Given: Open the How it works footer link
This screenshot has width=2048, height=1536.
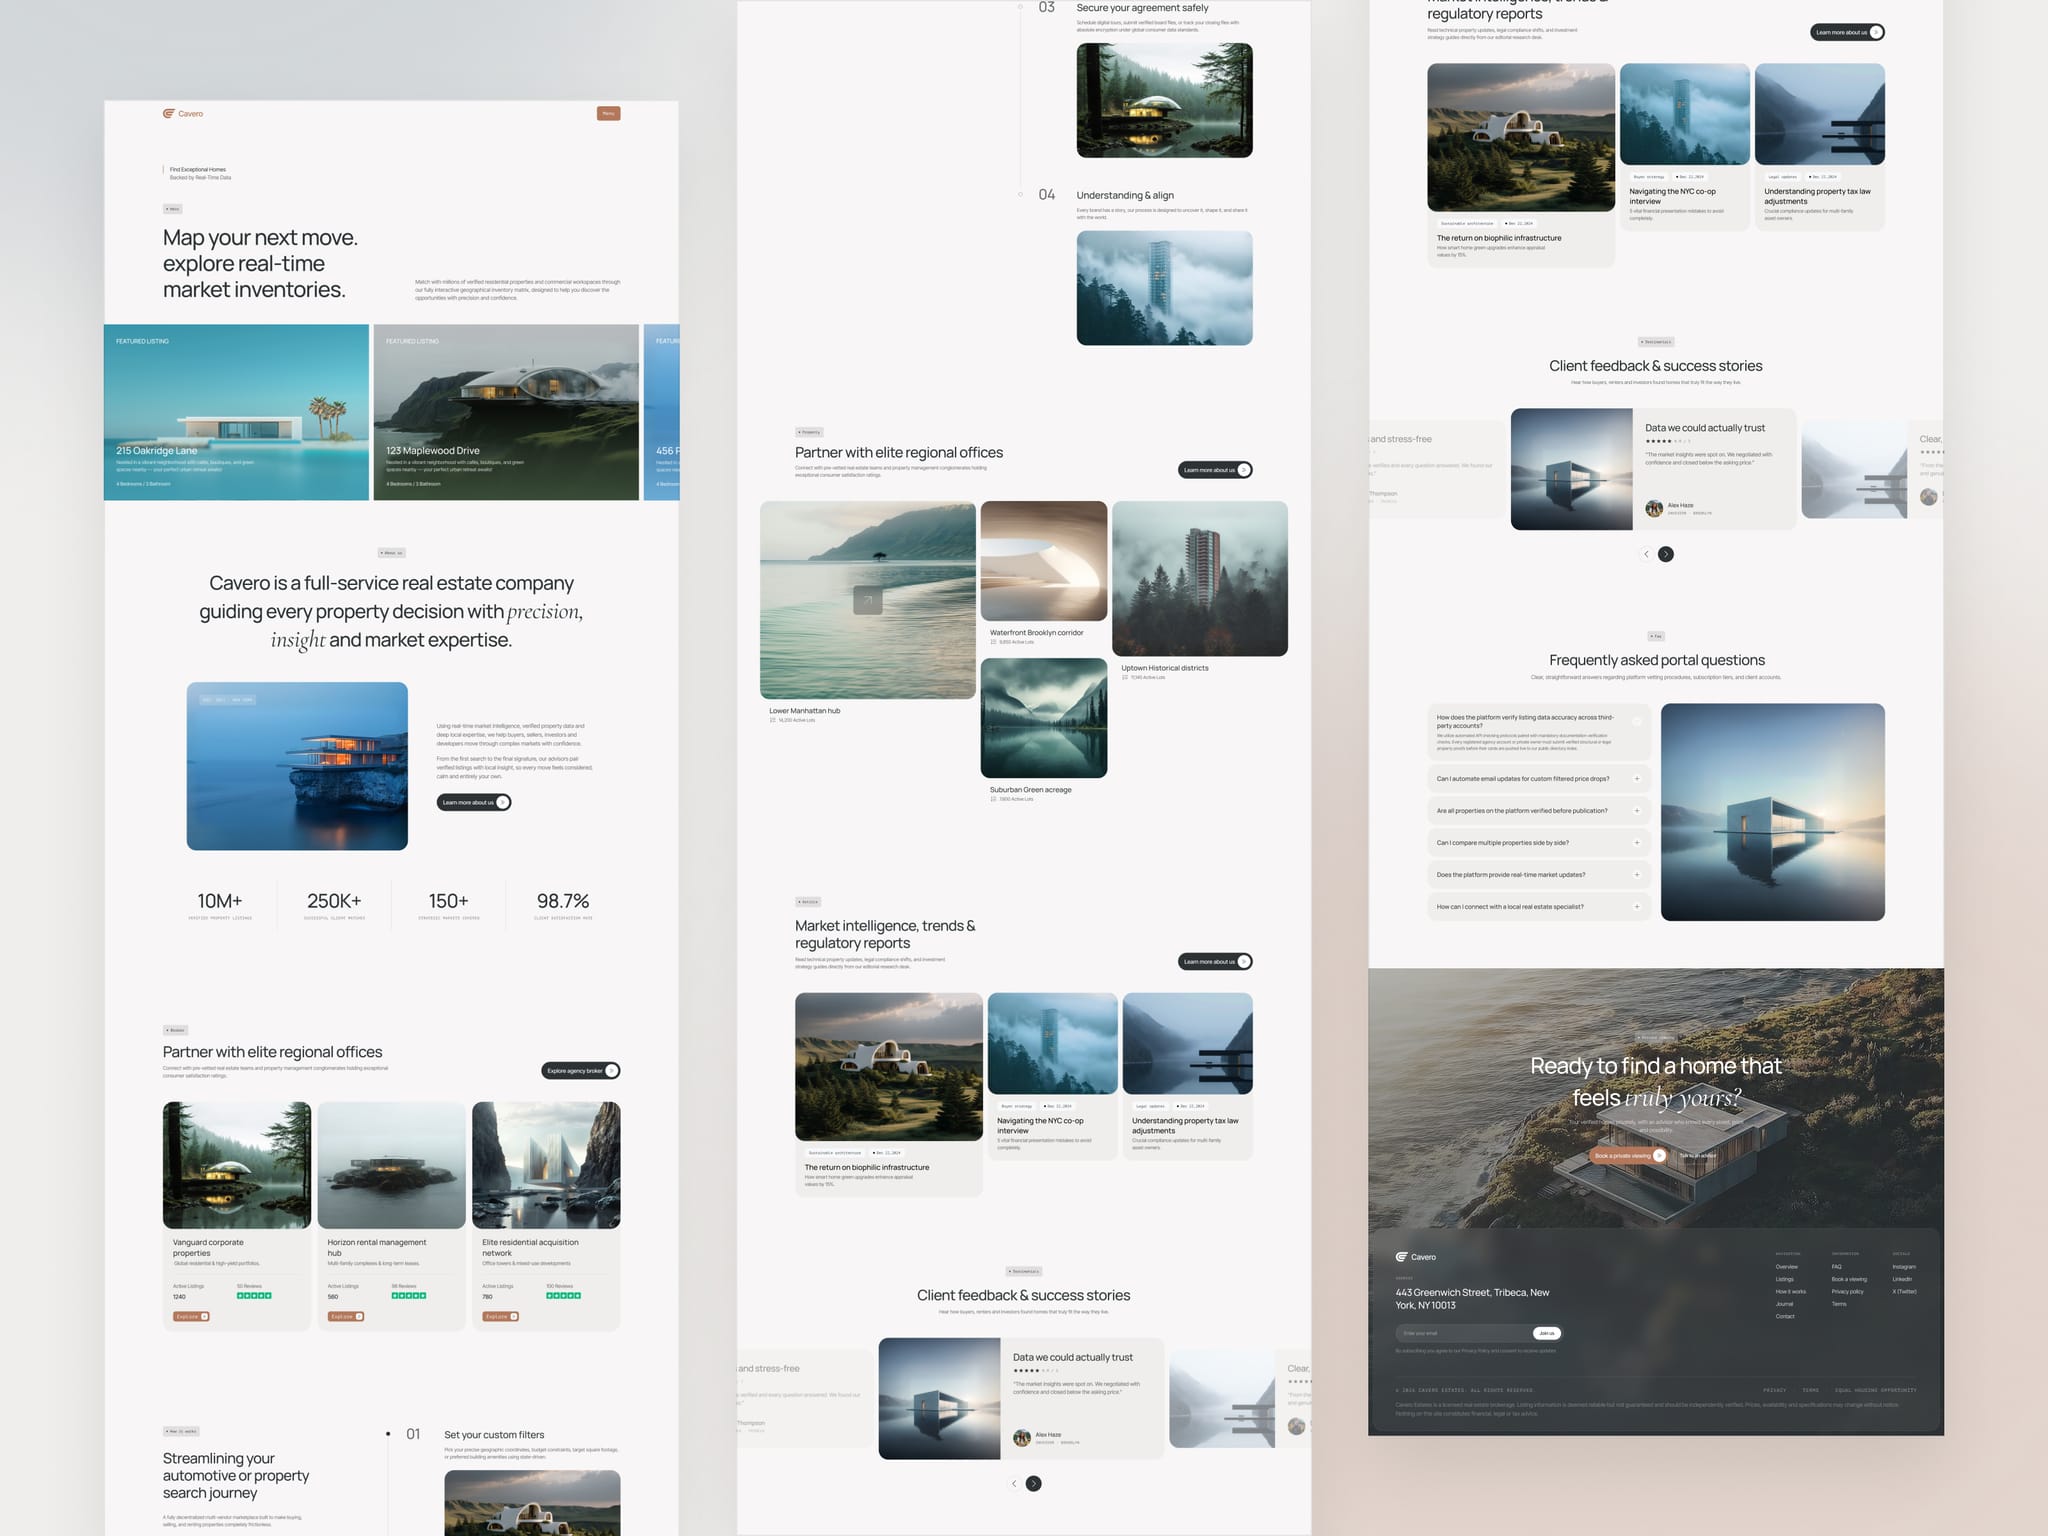Looking at the screenshot, I should click(1790, 1292).
